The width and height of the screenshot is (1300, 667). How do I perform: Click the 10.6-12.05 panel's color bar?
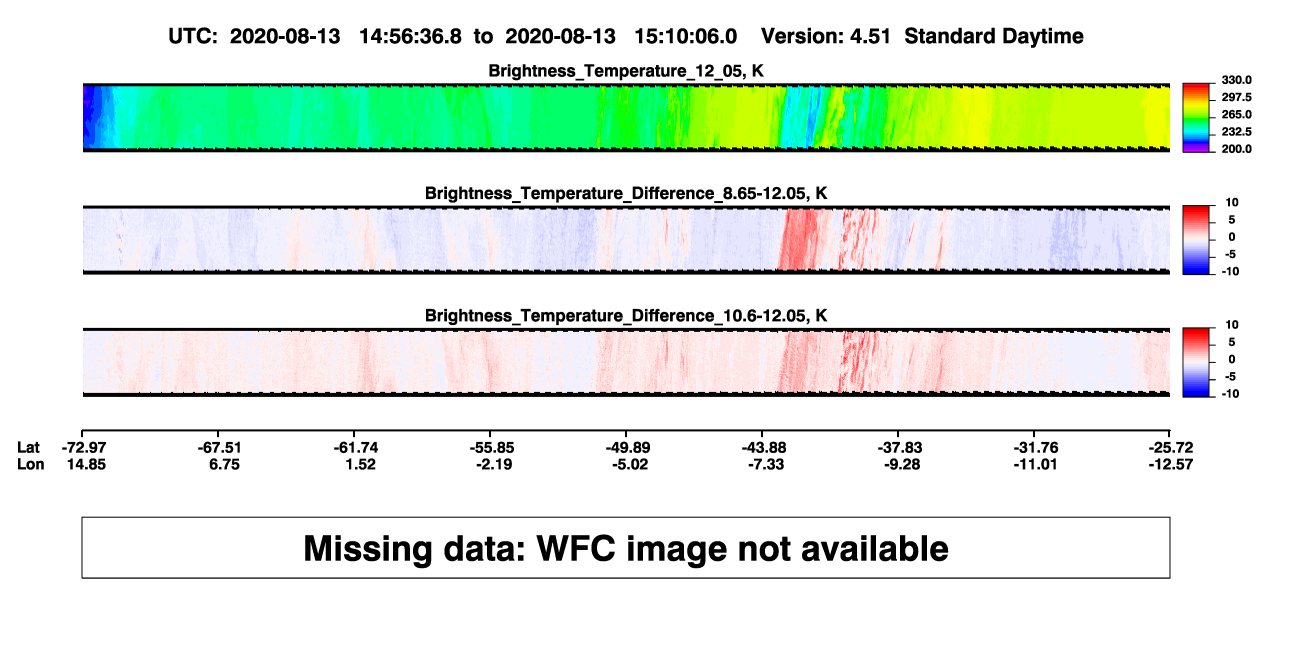[x=1196, y=362]
